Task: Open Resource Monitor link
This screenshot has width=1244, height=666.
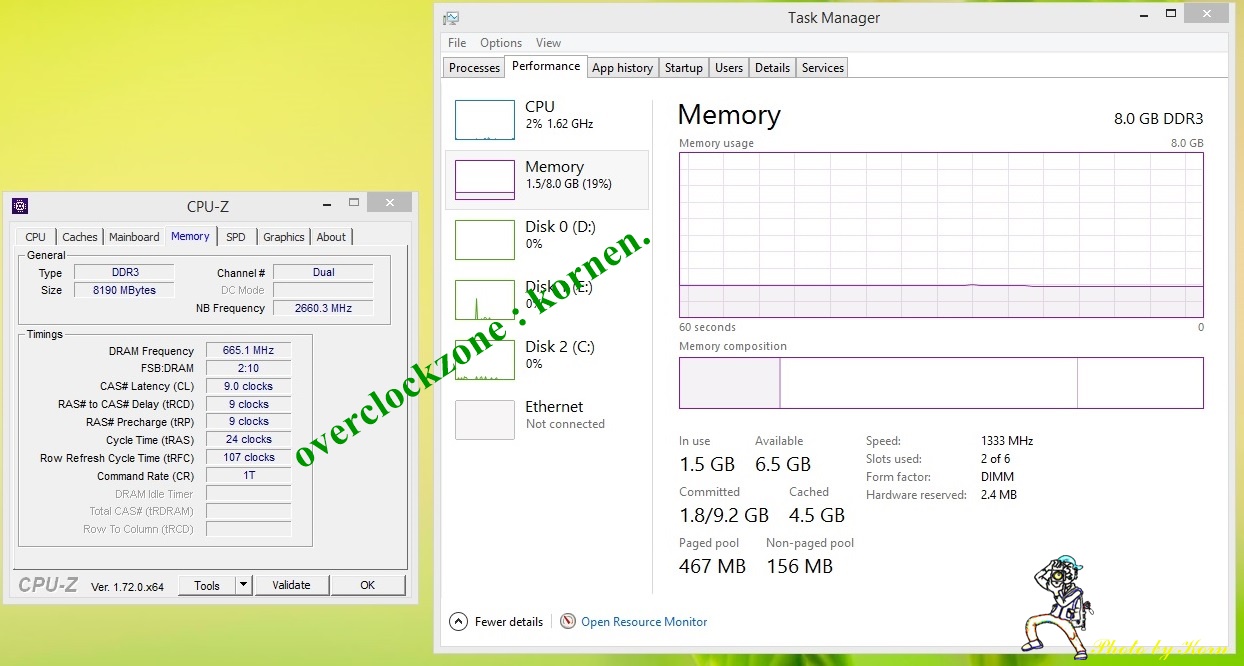Action: click(x=644, y=622)
